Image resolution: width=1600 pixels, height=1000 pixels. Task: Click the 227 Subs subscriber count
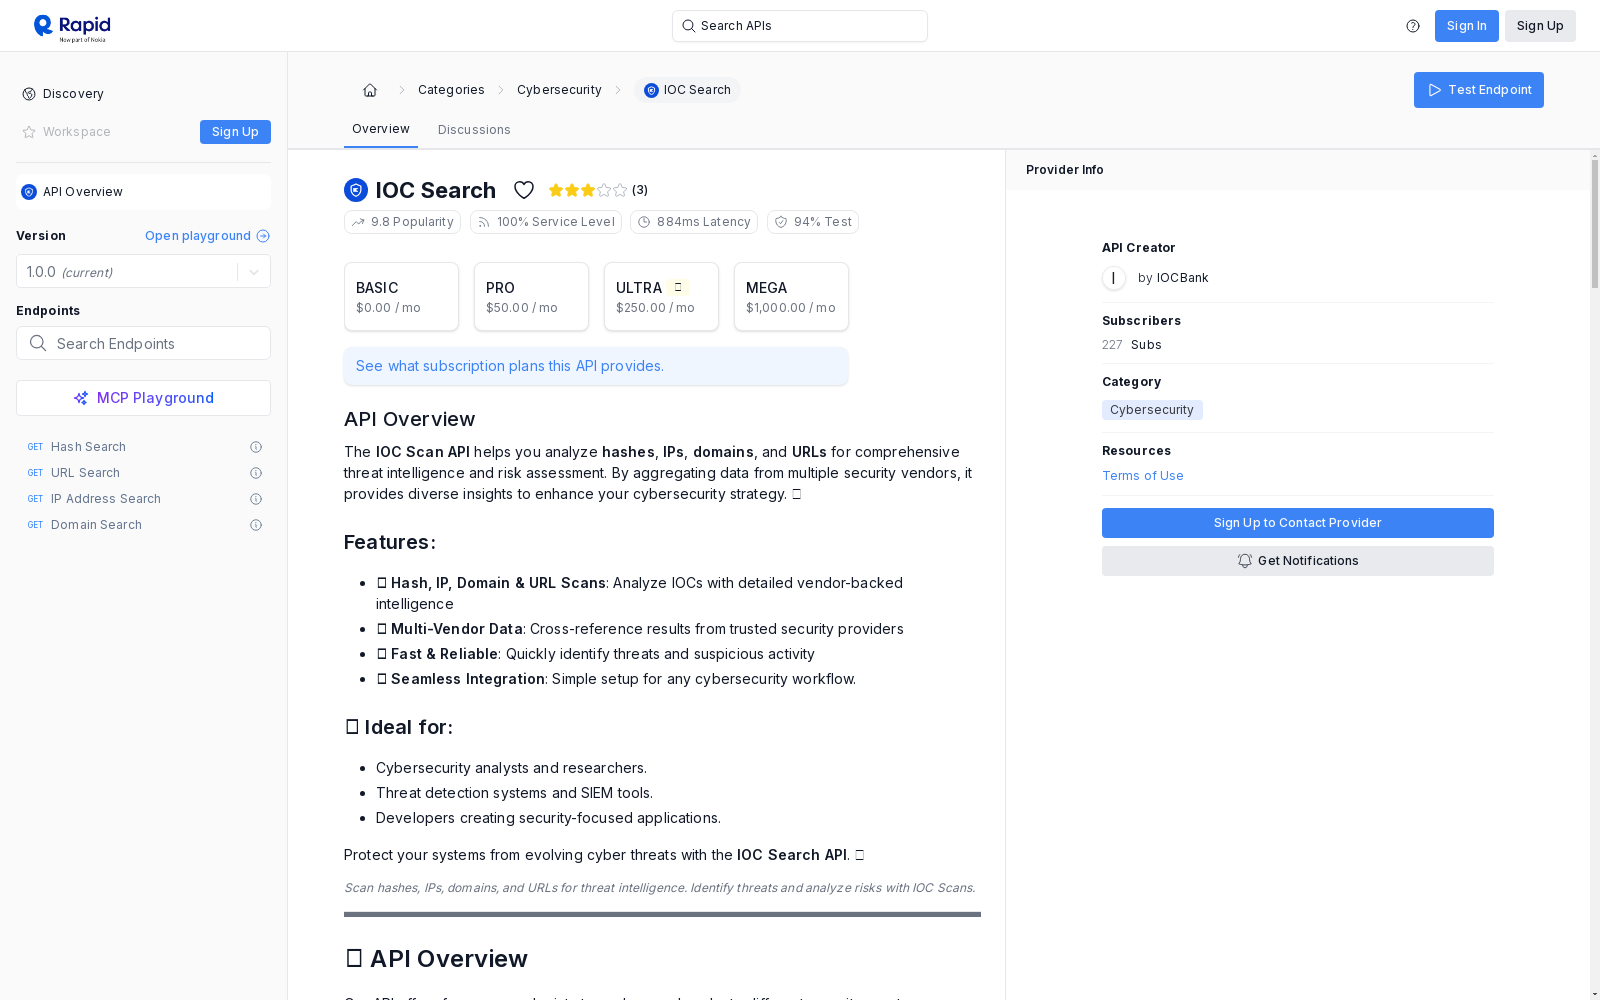tap(1132, 345)
